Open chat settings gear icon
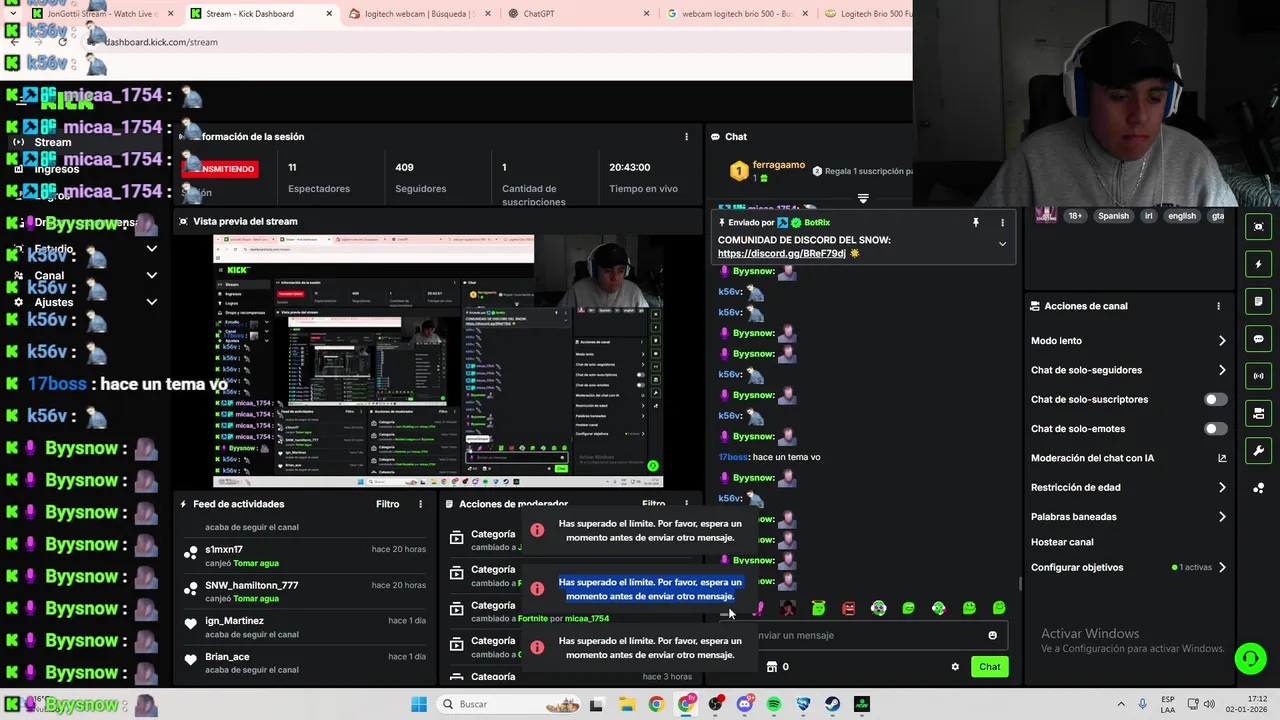The image size is (1280, 720). click(x=955, y=667)
